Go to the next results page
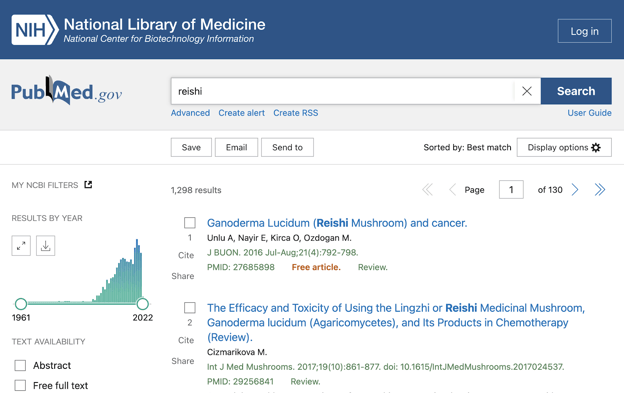This screenshot has height=393, width=624. coord(575,190)
